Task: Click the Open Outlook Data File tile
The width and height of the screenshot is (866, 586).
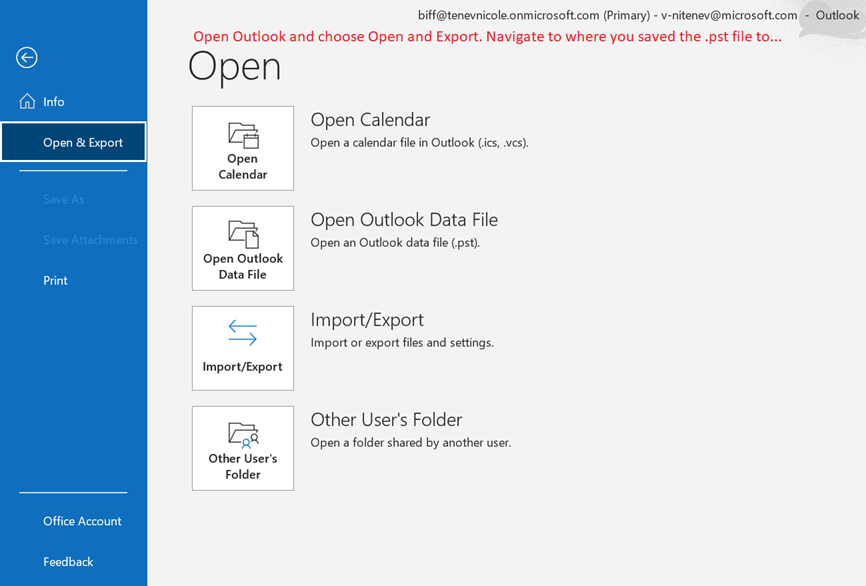Action: coord(243,249)
